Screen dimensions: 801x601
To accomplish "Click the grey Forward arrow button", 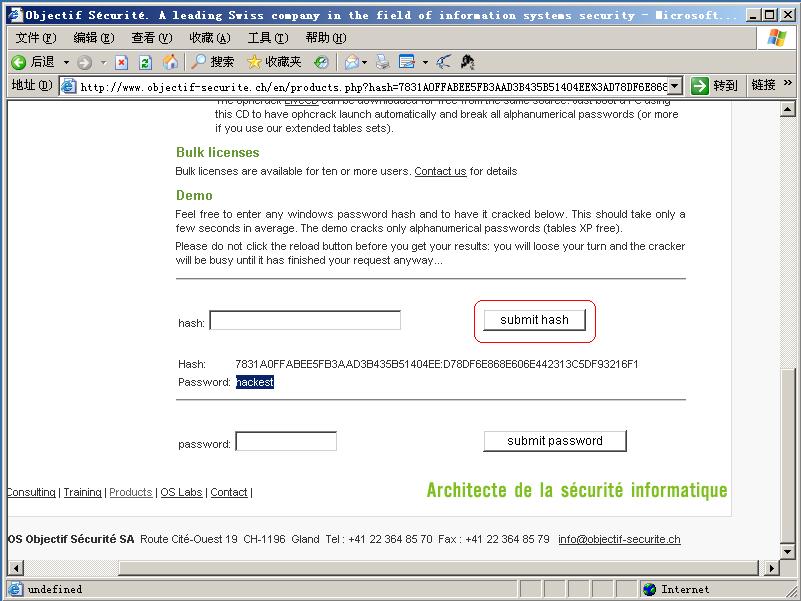I will pos(84,62).
